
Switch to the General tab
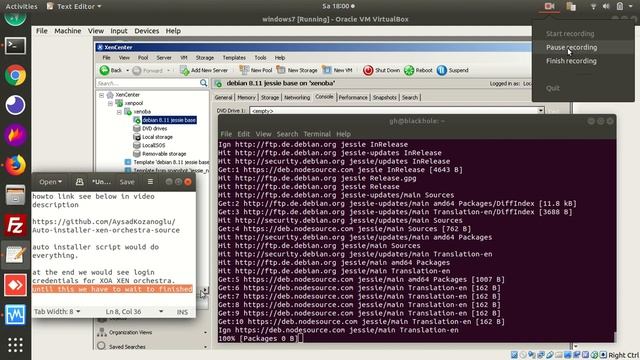point(223,98)
